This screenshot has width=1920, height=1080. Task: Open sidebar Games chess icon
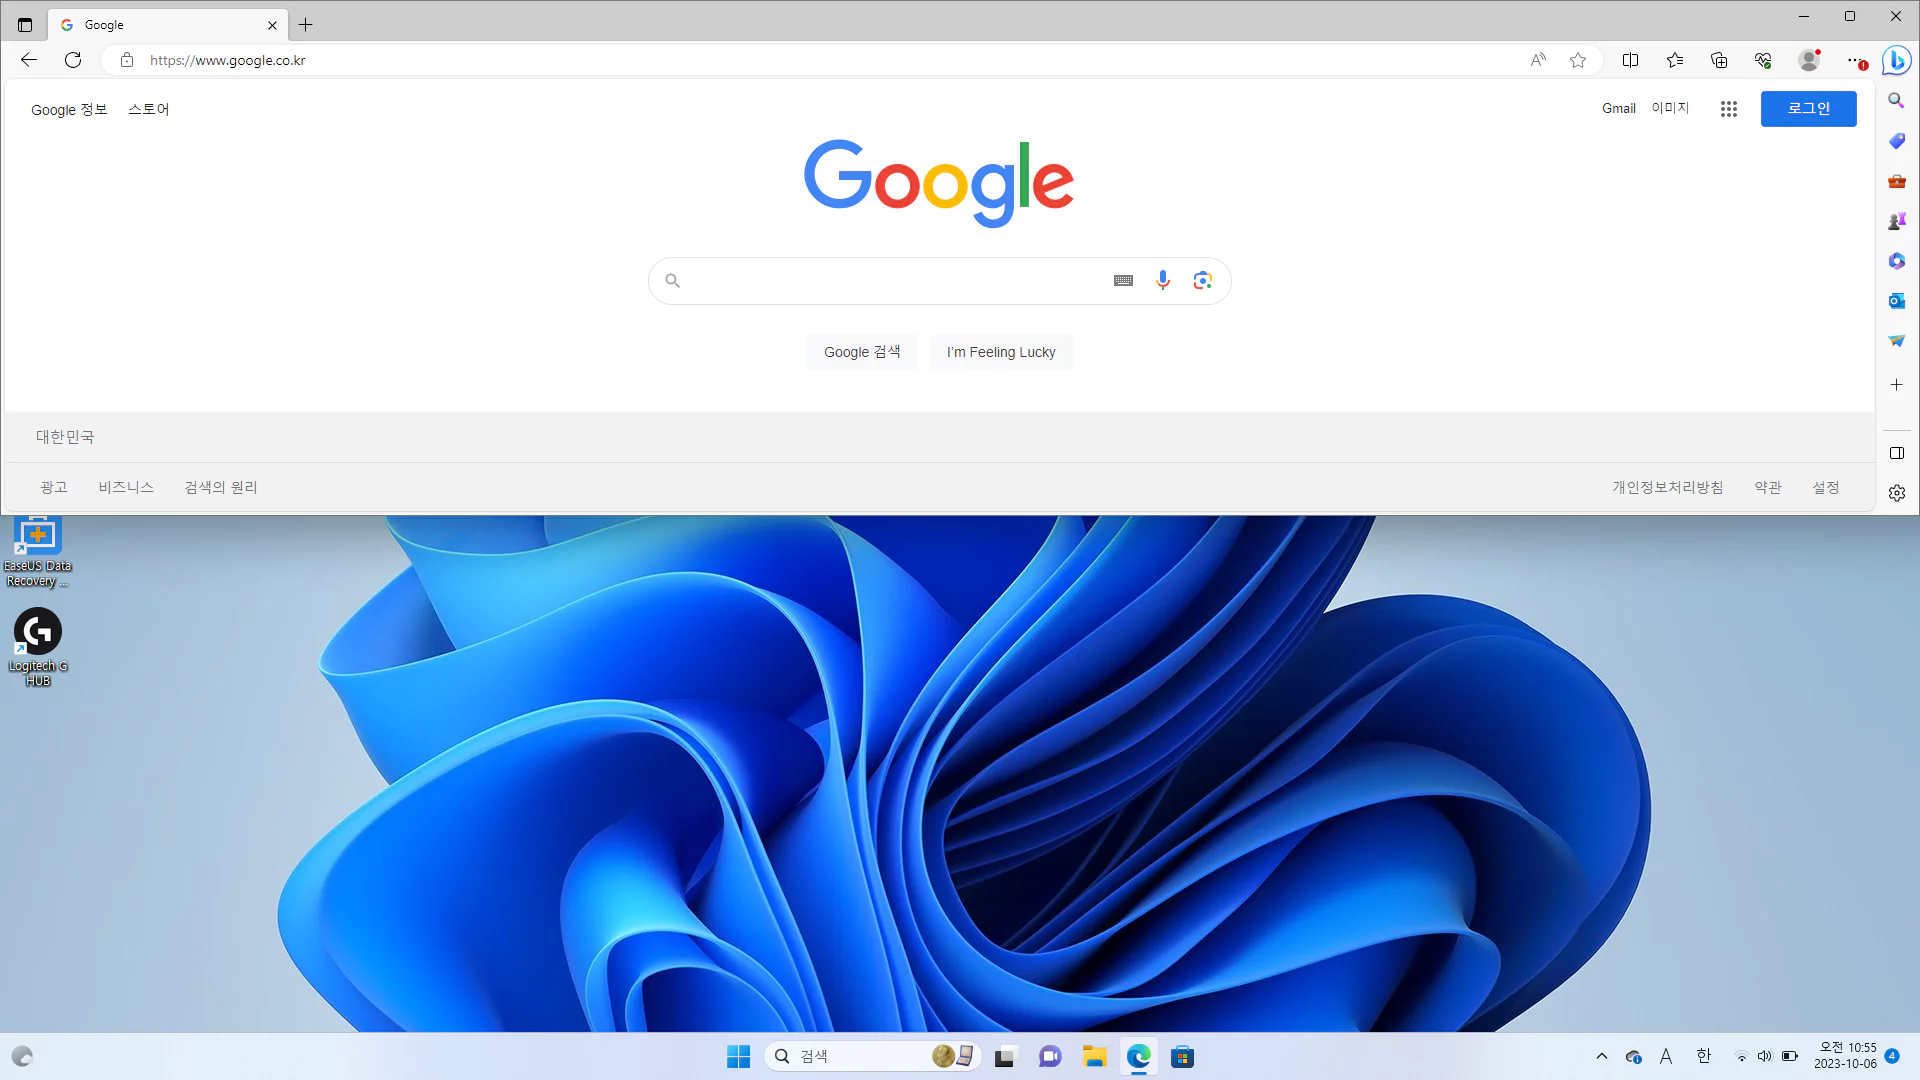coord(1896,221)
